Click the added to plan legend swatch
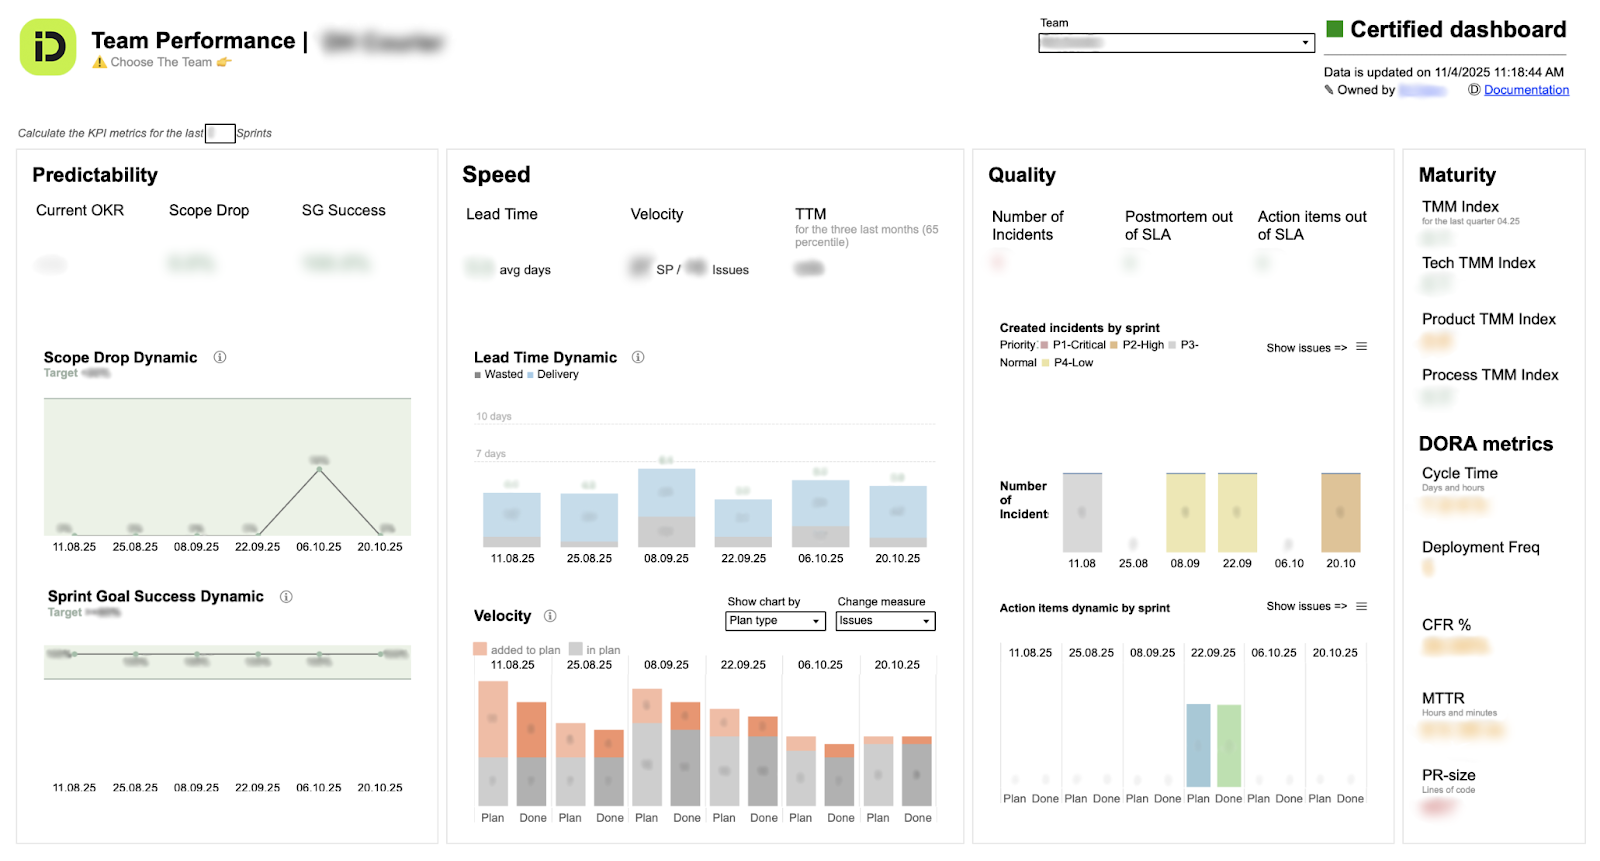This screenshot has width=1600, height=861. (480, 649)
